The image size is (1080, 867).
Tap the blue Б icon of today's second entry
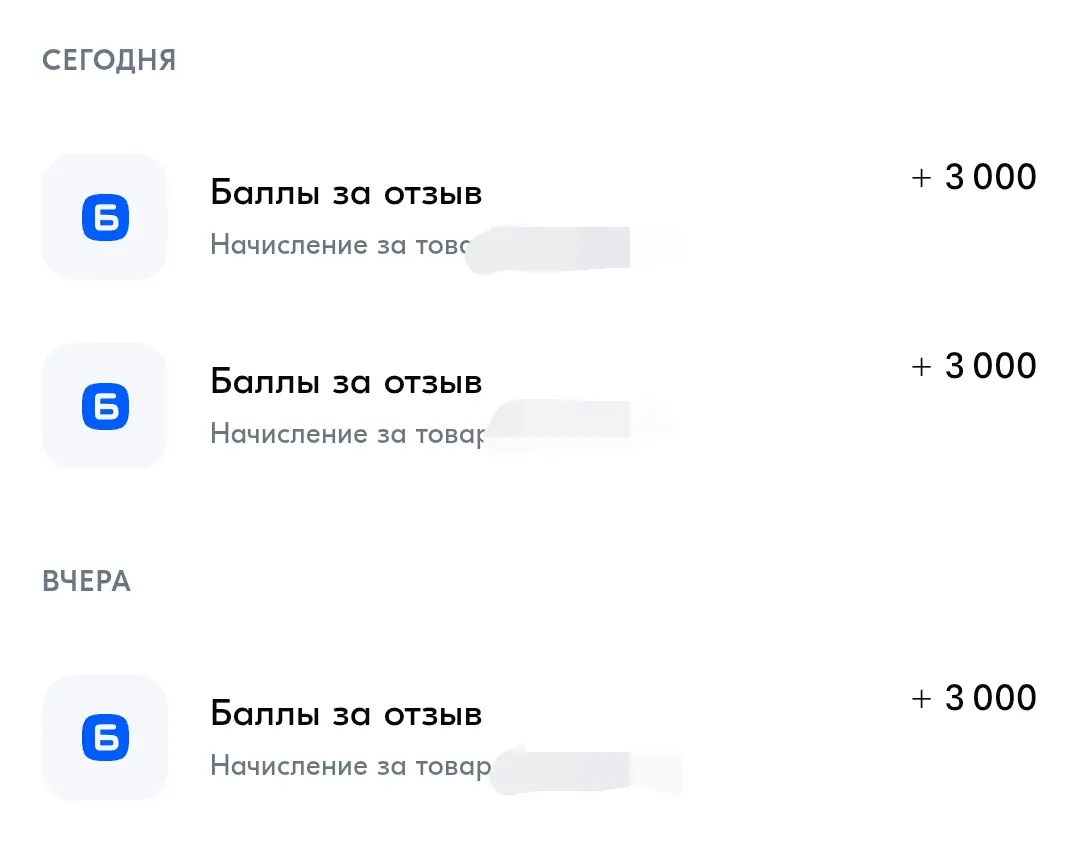tap(105, 406)
